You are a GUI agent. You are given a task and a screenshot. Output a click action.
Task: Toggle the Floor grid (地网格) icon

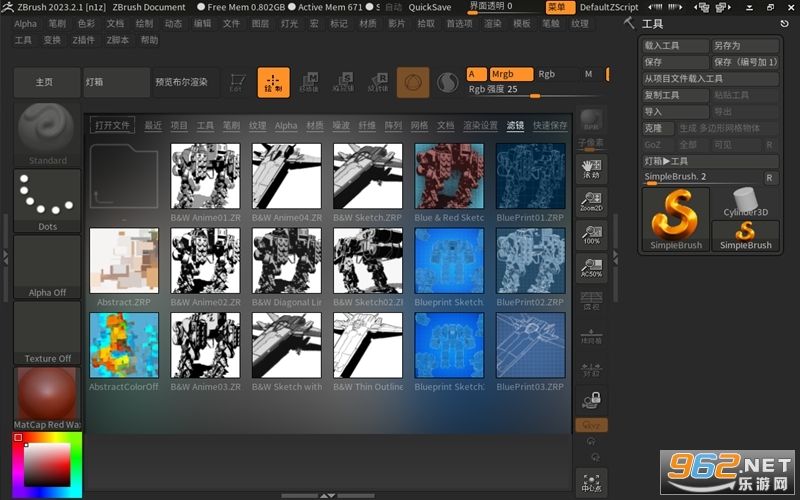[x=591, y=334]
